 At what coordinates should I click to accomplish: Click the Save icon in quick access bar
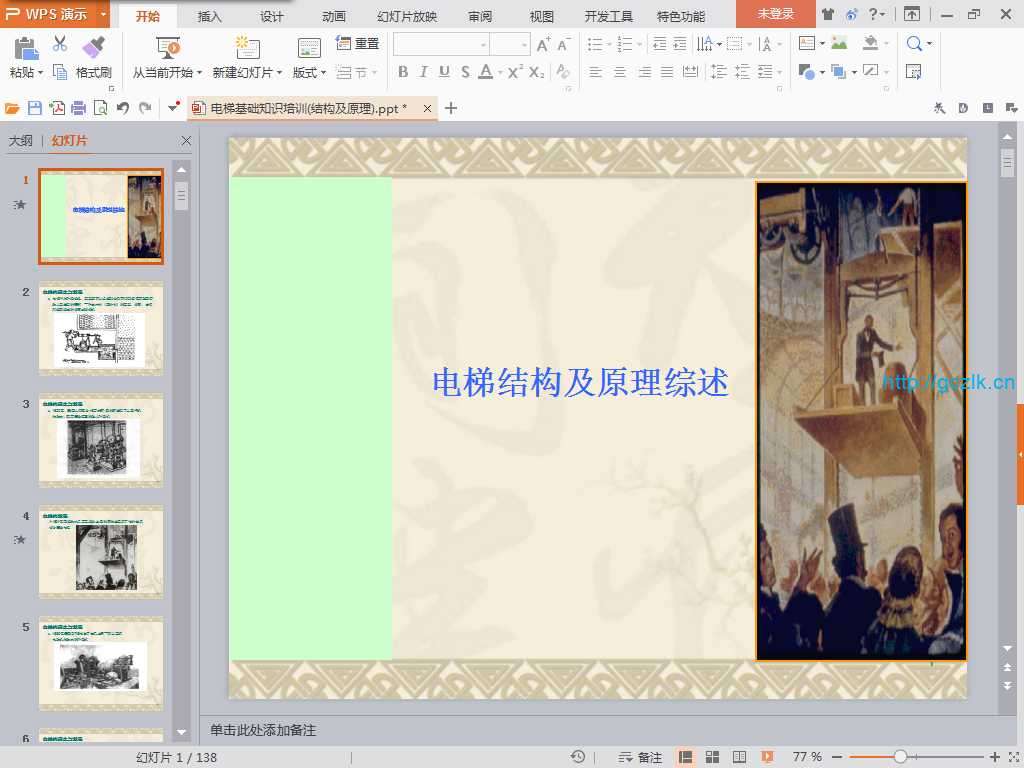[35, 108]
